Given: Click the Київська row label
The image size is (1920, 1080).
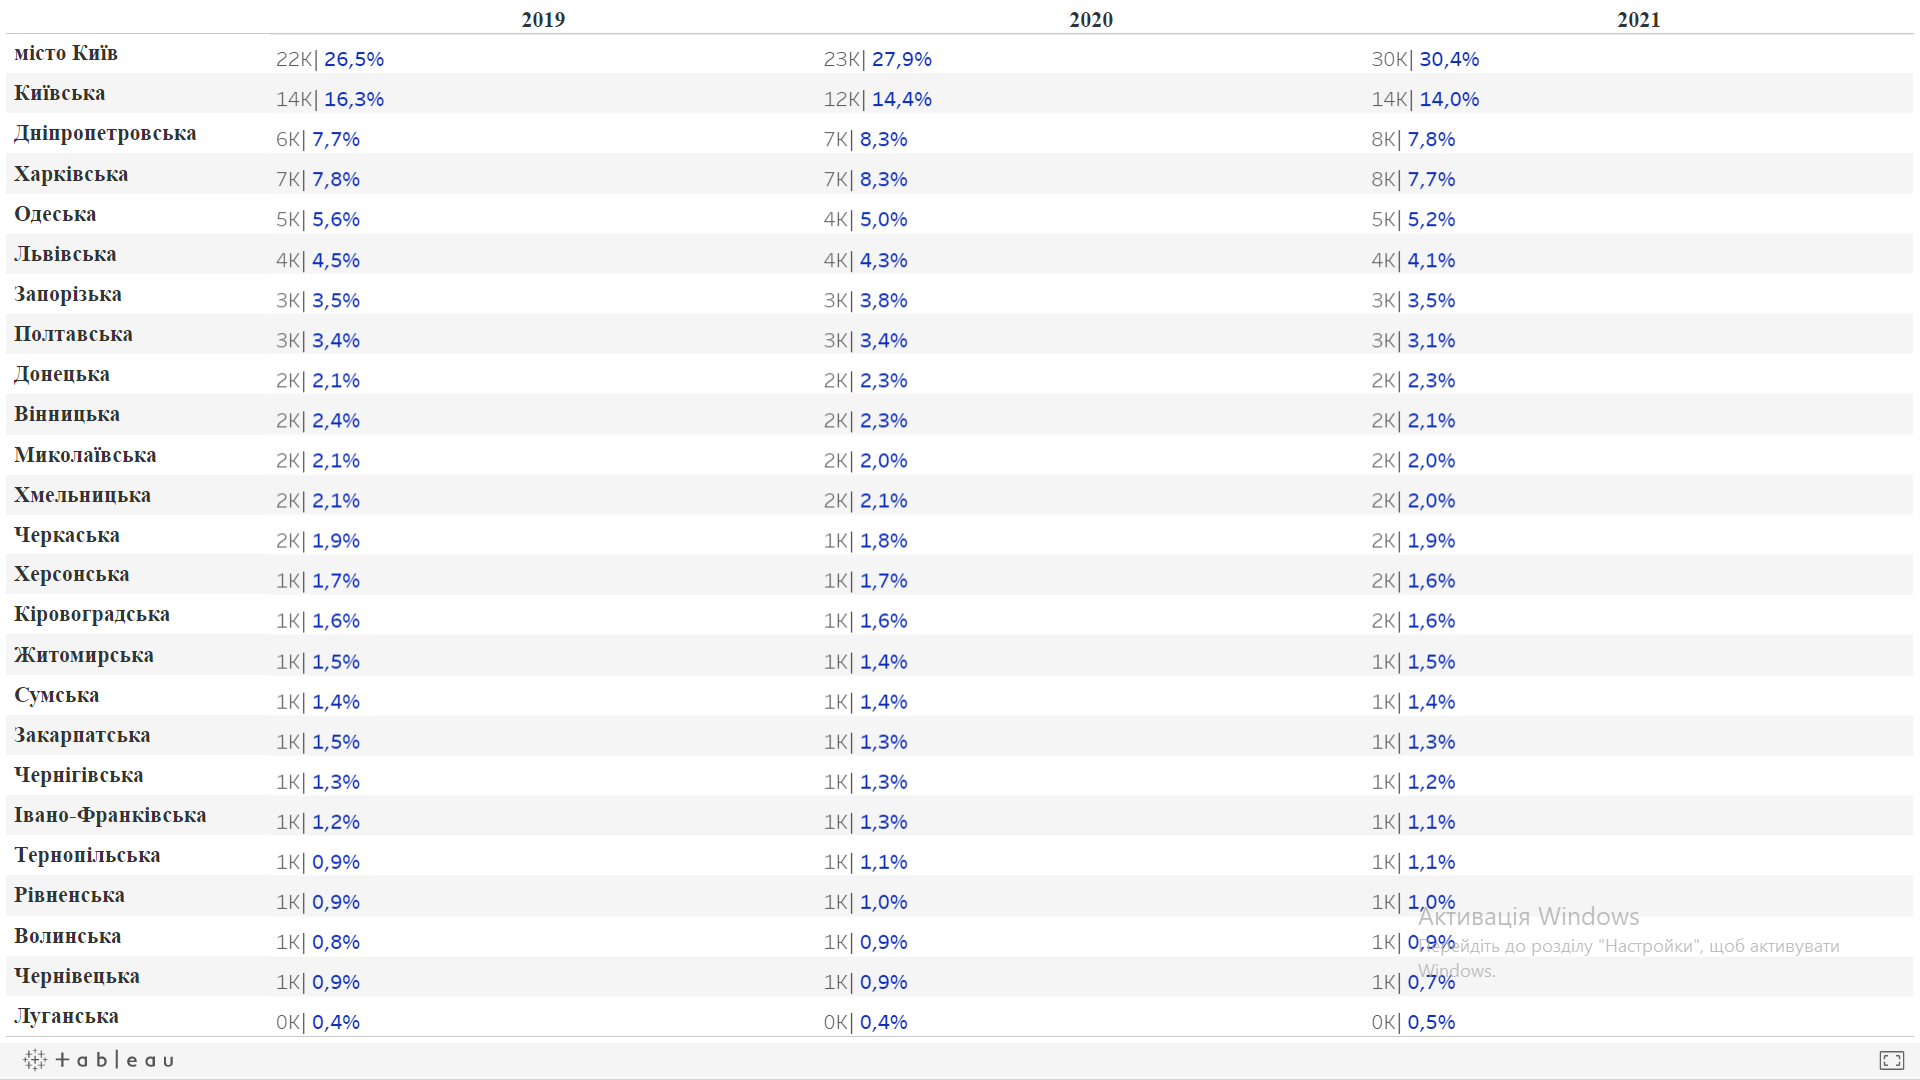Looking at the screenshot, I should pos(60,94).
